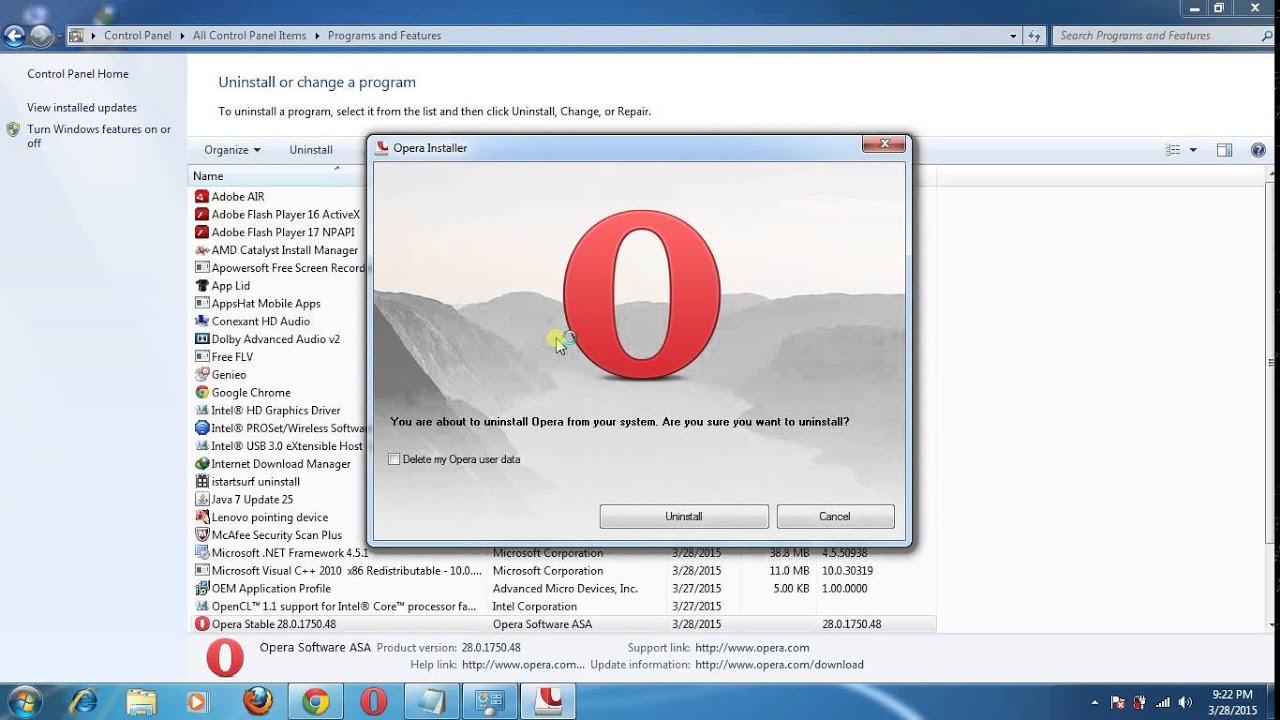The width and height of the screenshot is (1280, 720).
Task: Show hidden tray icons arrow
Action: (1095, 702)
